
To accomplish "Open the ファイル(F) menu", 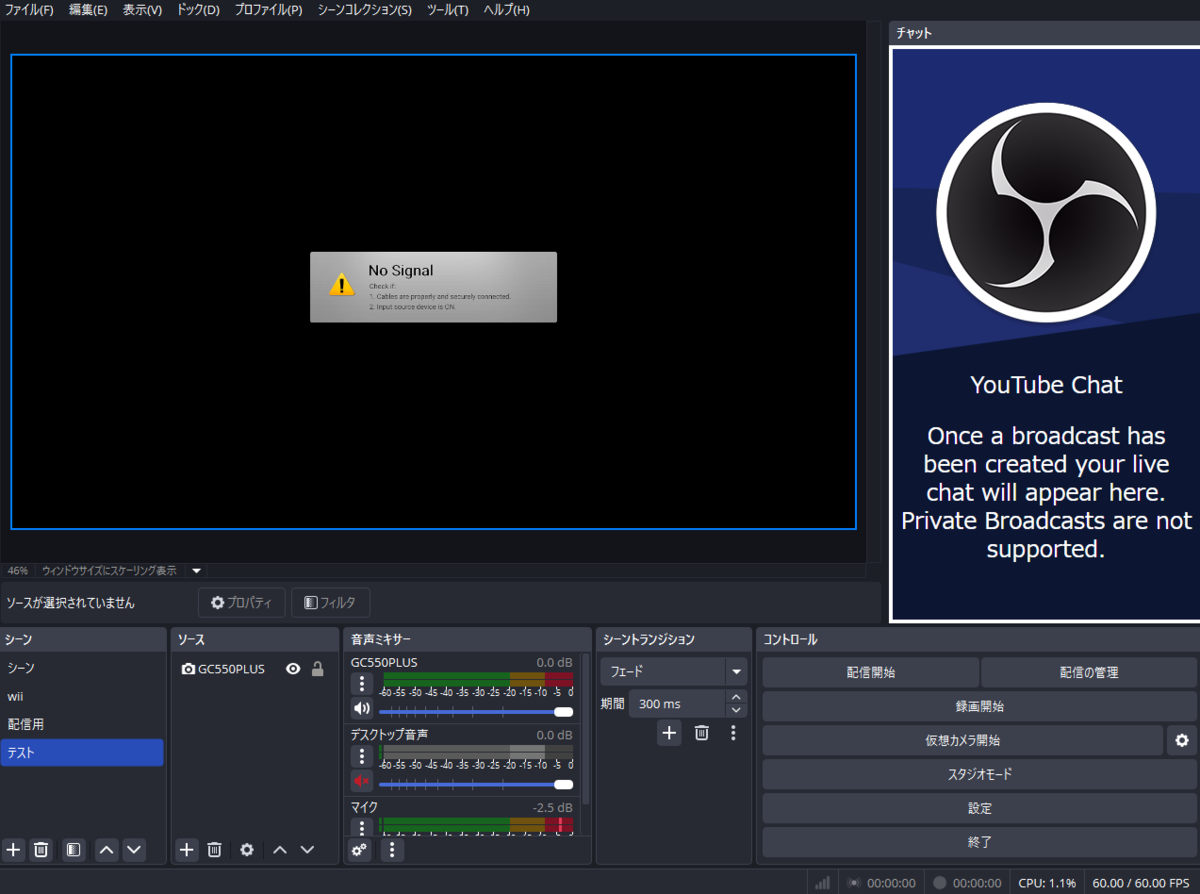I will click(29, 10).
